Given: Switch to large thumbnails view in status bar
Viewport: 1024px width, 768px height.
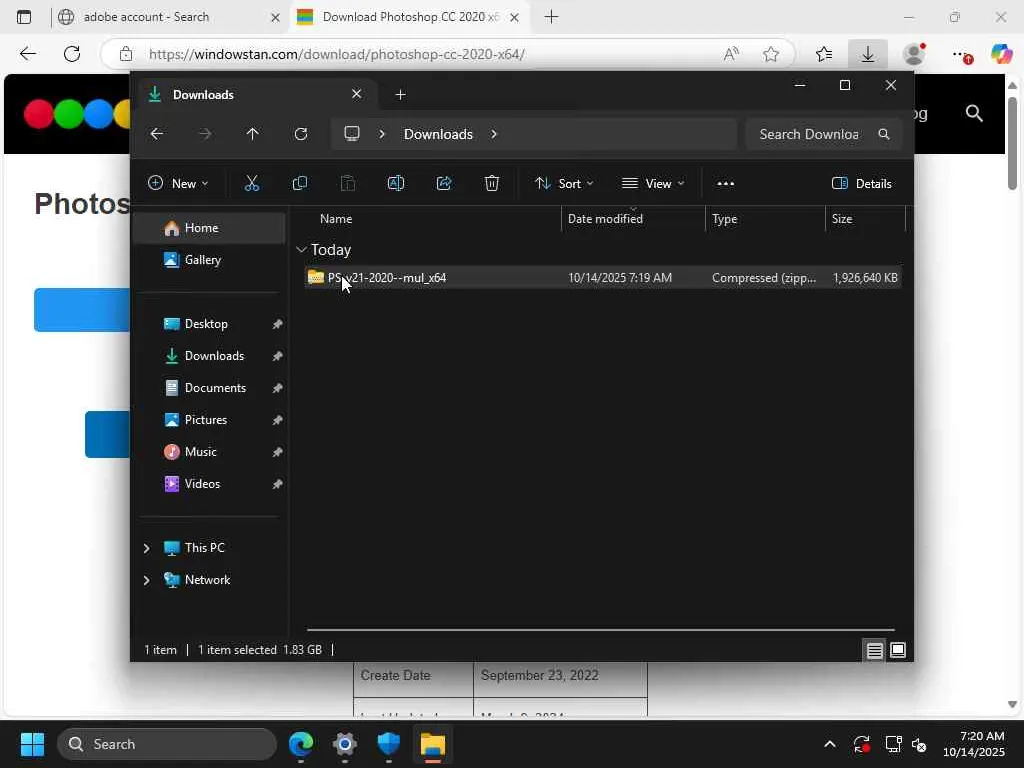Looking at the screenshot, I should [898, 650].
